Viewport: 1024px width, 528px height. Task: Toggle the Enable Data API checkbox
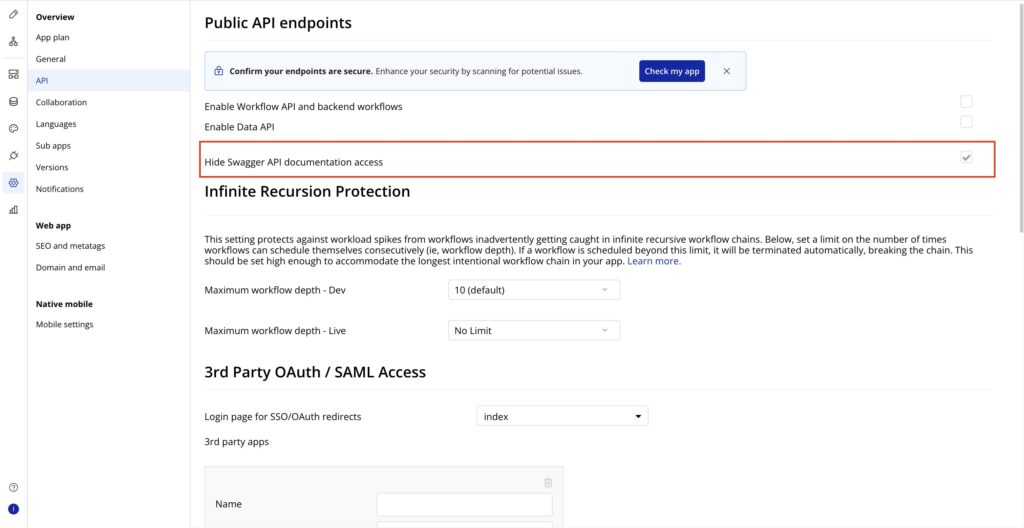coord(966,122)
